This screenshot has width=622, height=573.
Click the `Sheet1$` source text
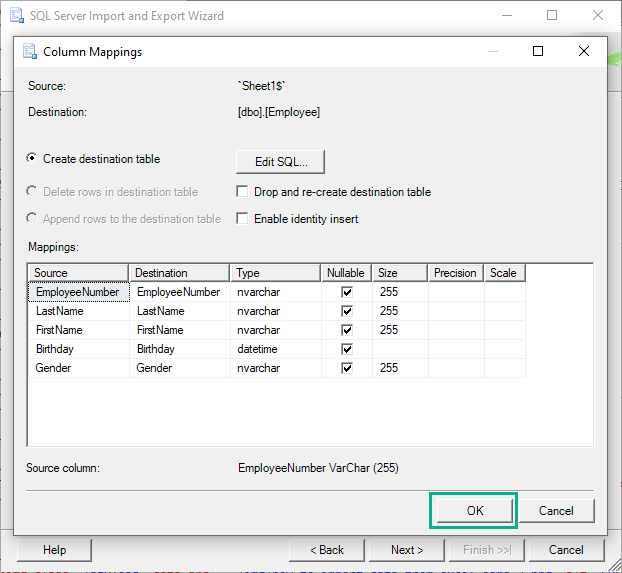click(x=262, y=86)
